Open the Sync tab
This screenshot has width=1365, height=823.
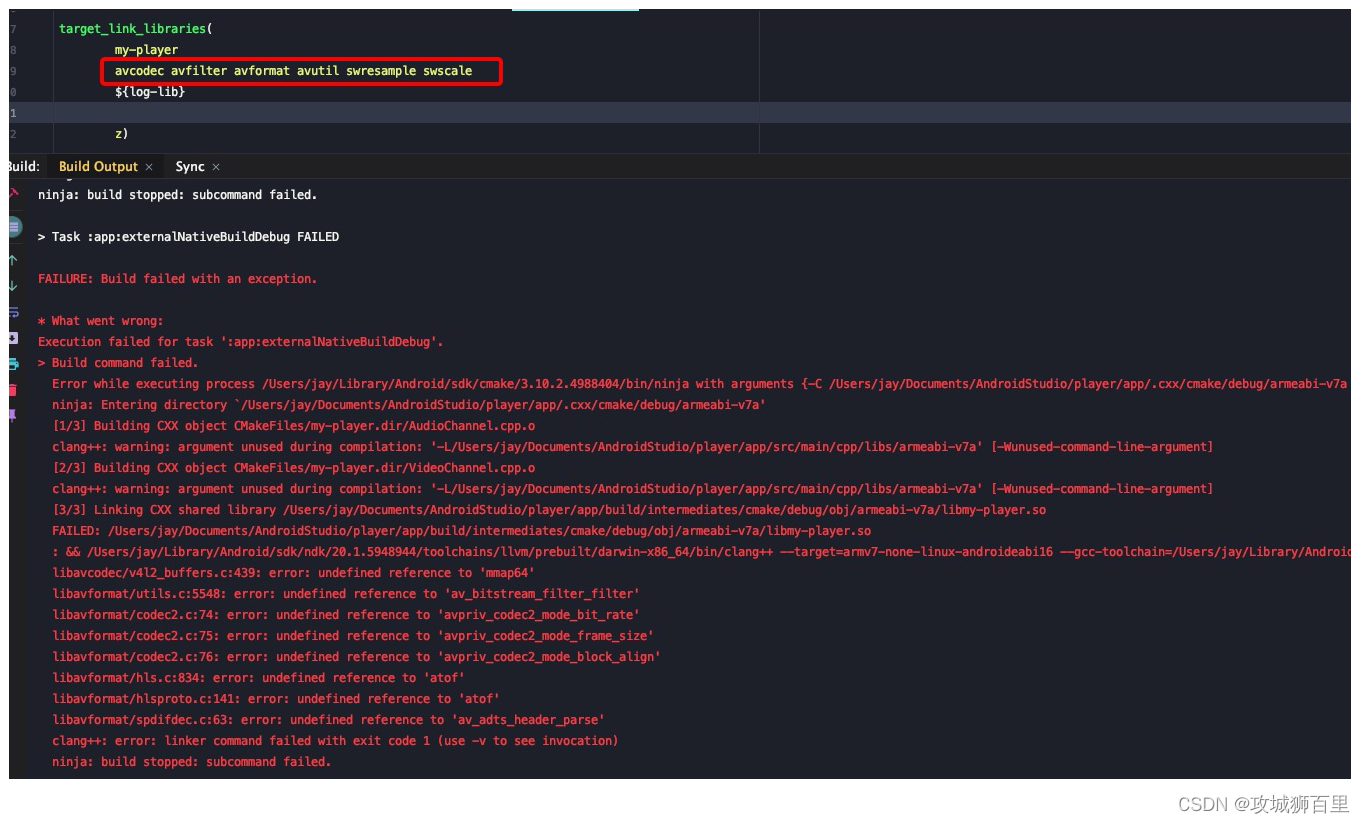coord(190,167)
